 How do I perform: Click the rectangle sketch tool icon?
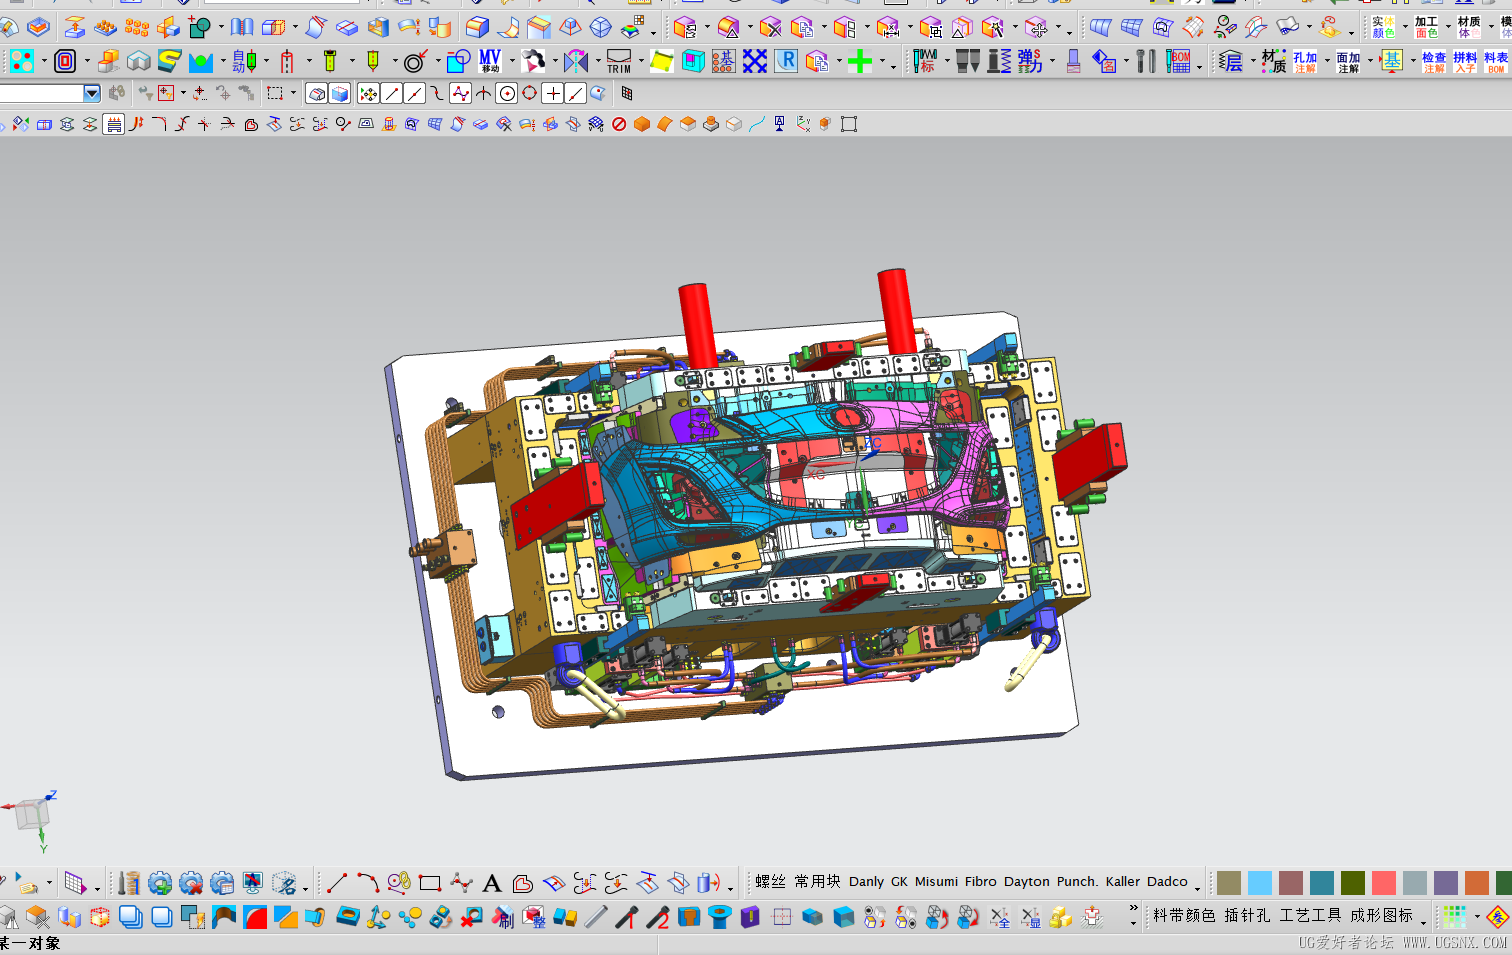430,883
